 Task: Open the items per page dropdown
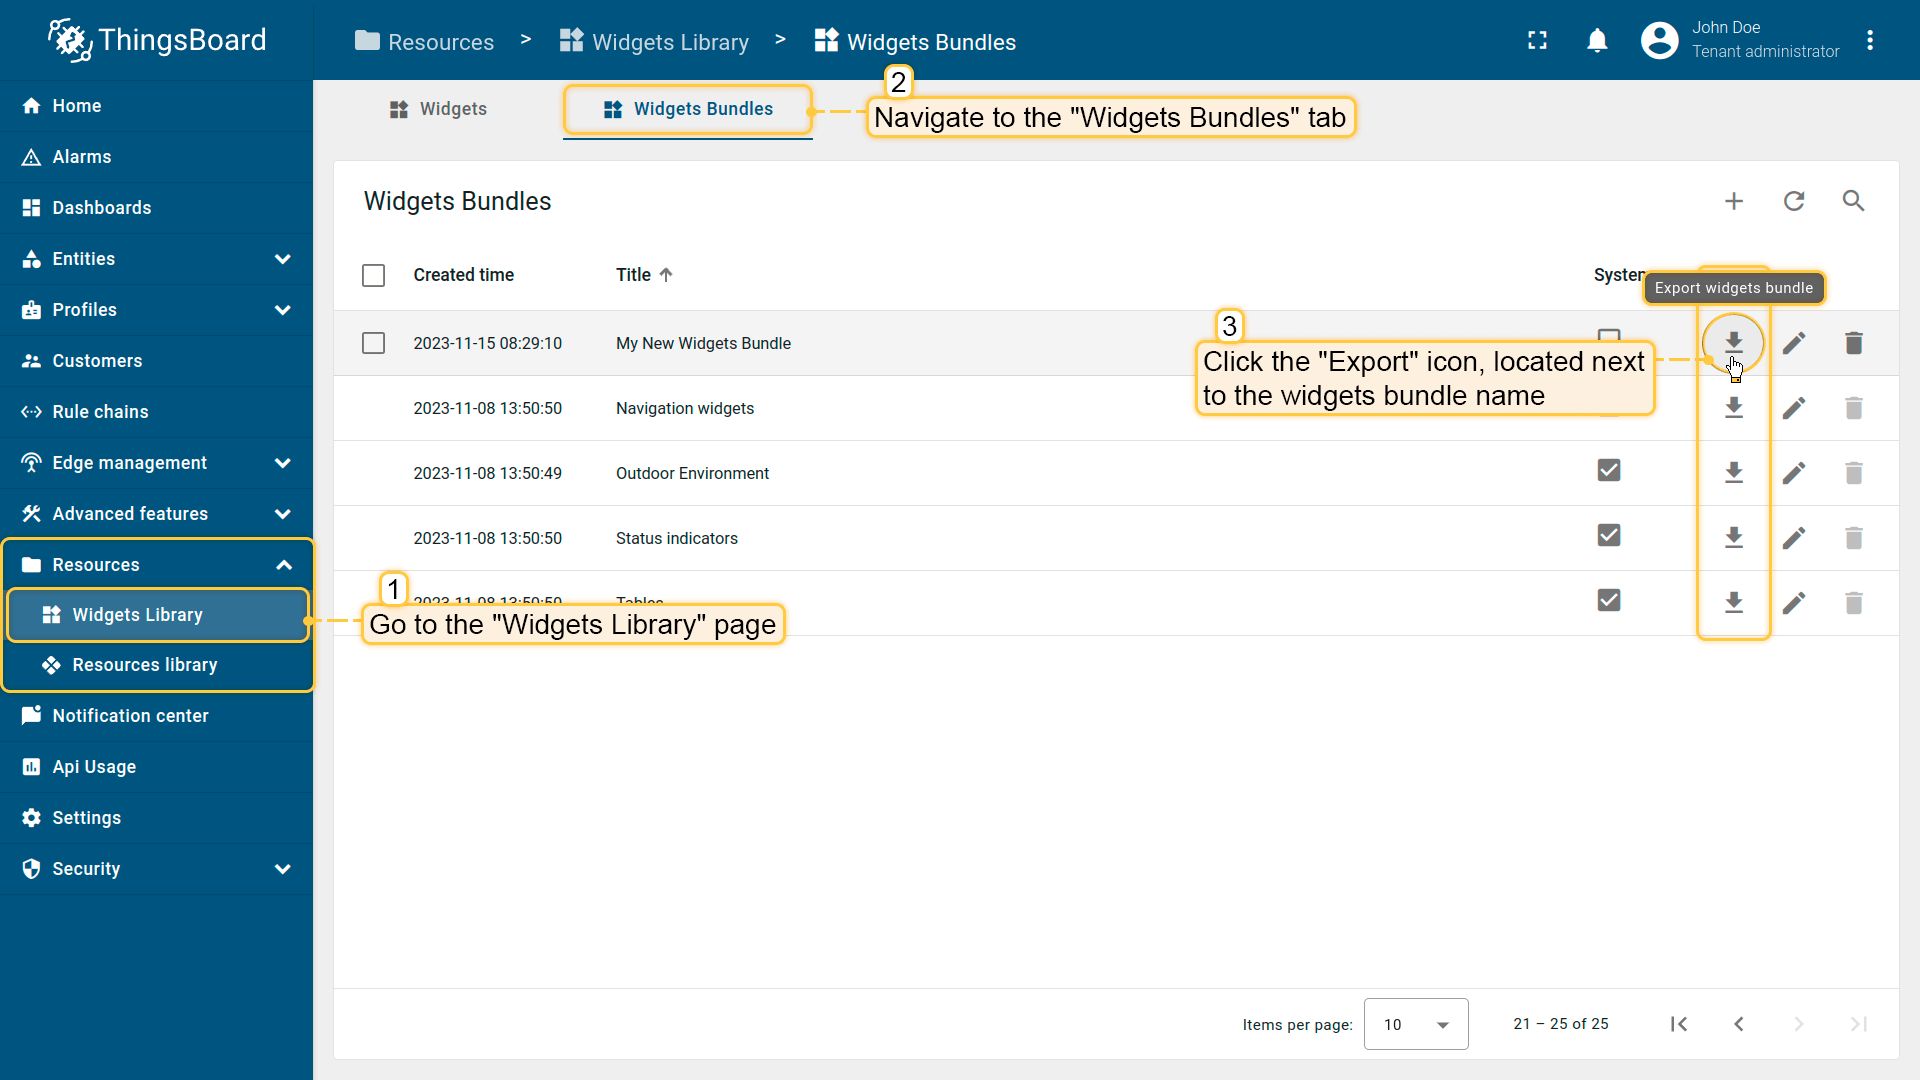pos(1415,1024)
